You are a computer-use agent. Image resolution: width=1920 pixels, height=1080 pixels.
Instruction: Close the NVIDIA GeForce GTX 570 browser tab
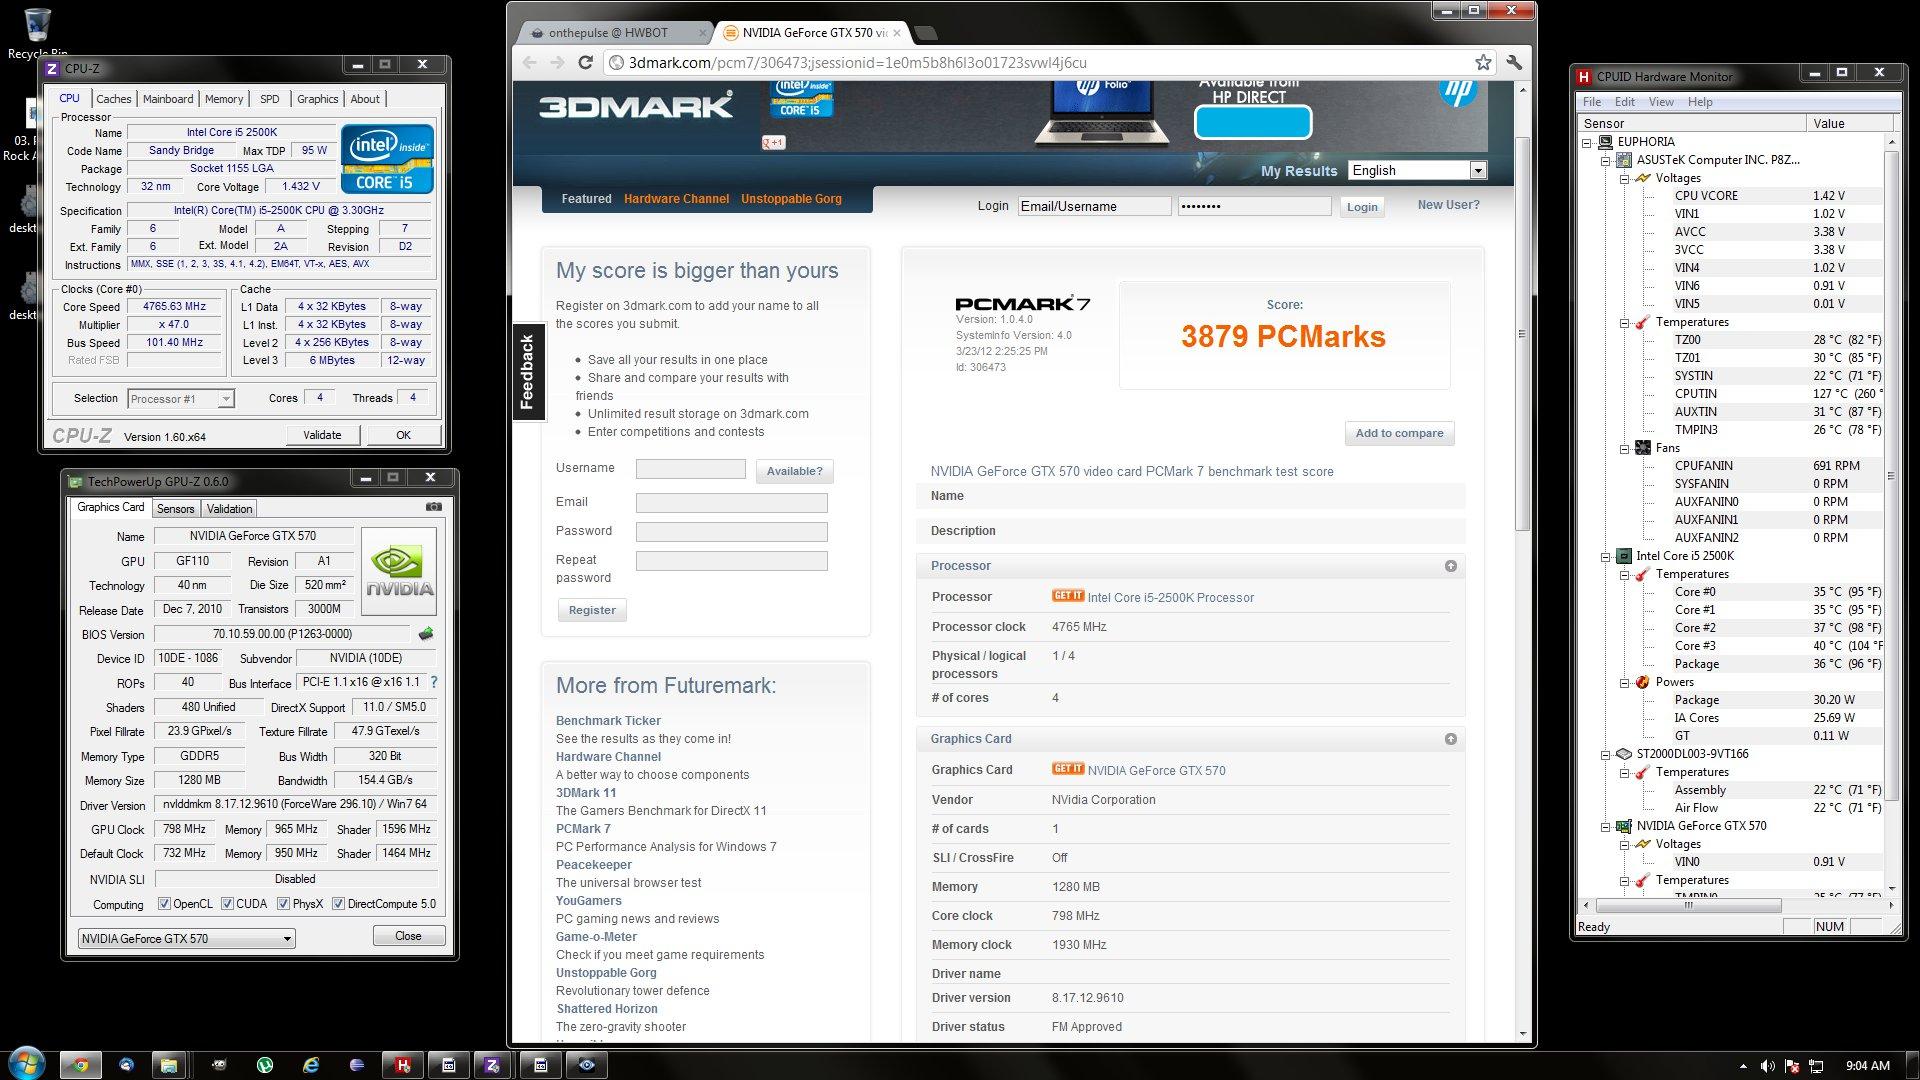coord(897,33)
